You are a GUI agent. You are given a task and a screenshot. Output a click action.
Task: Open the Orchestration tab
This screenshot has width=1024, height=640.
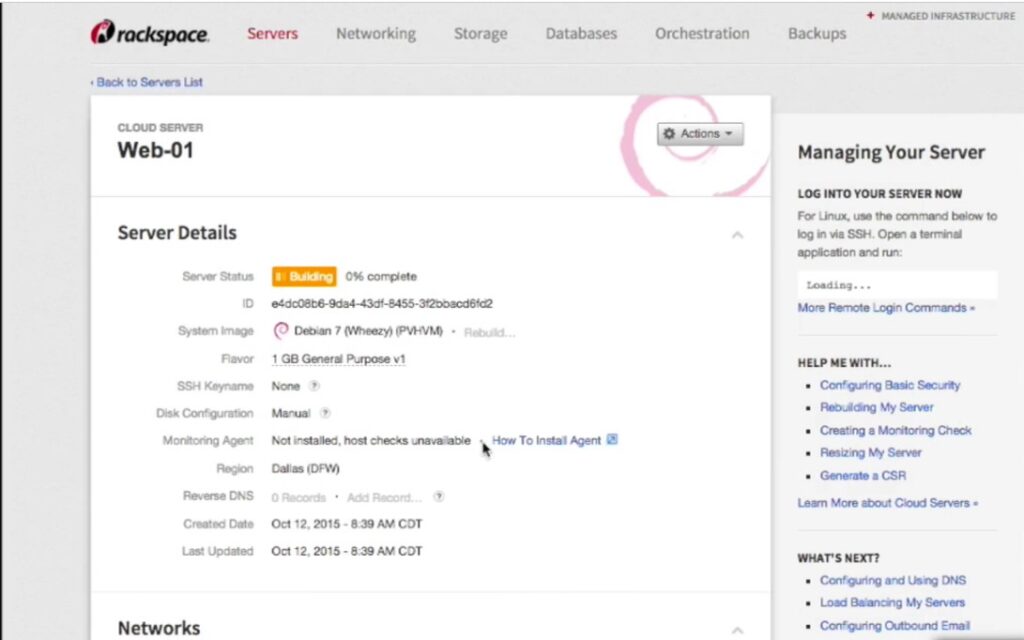pos(702,34)
